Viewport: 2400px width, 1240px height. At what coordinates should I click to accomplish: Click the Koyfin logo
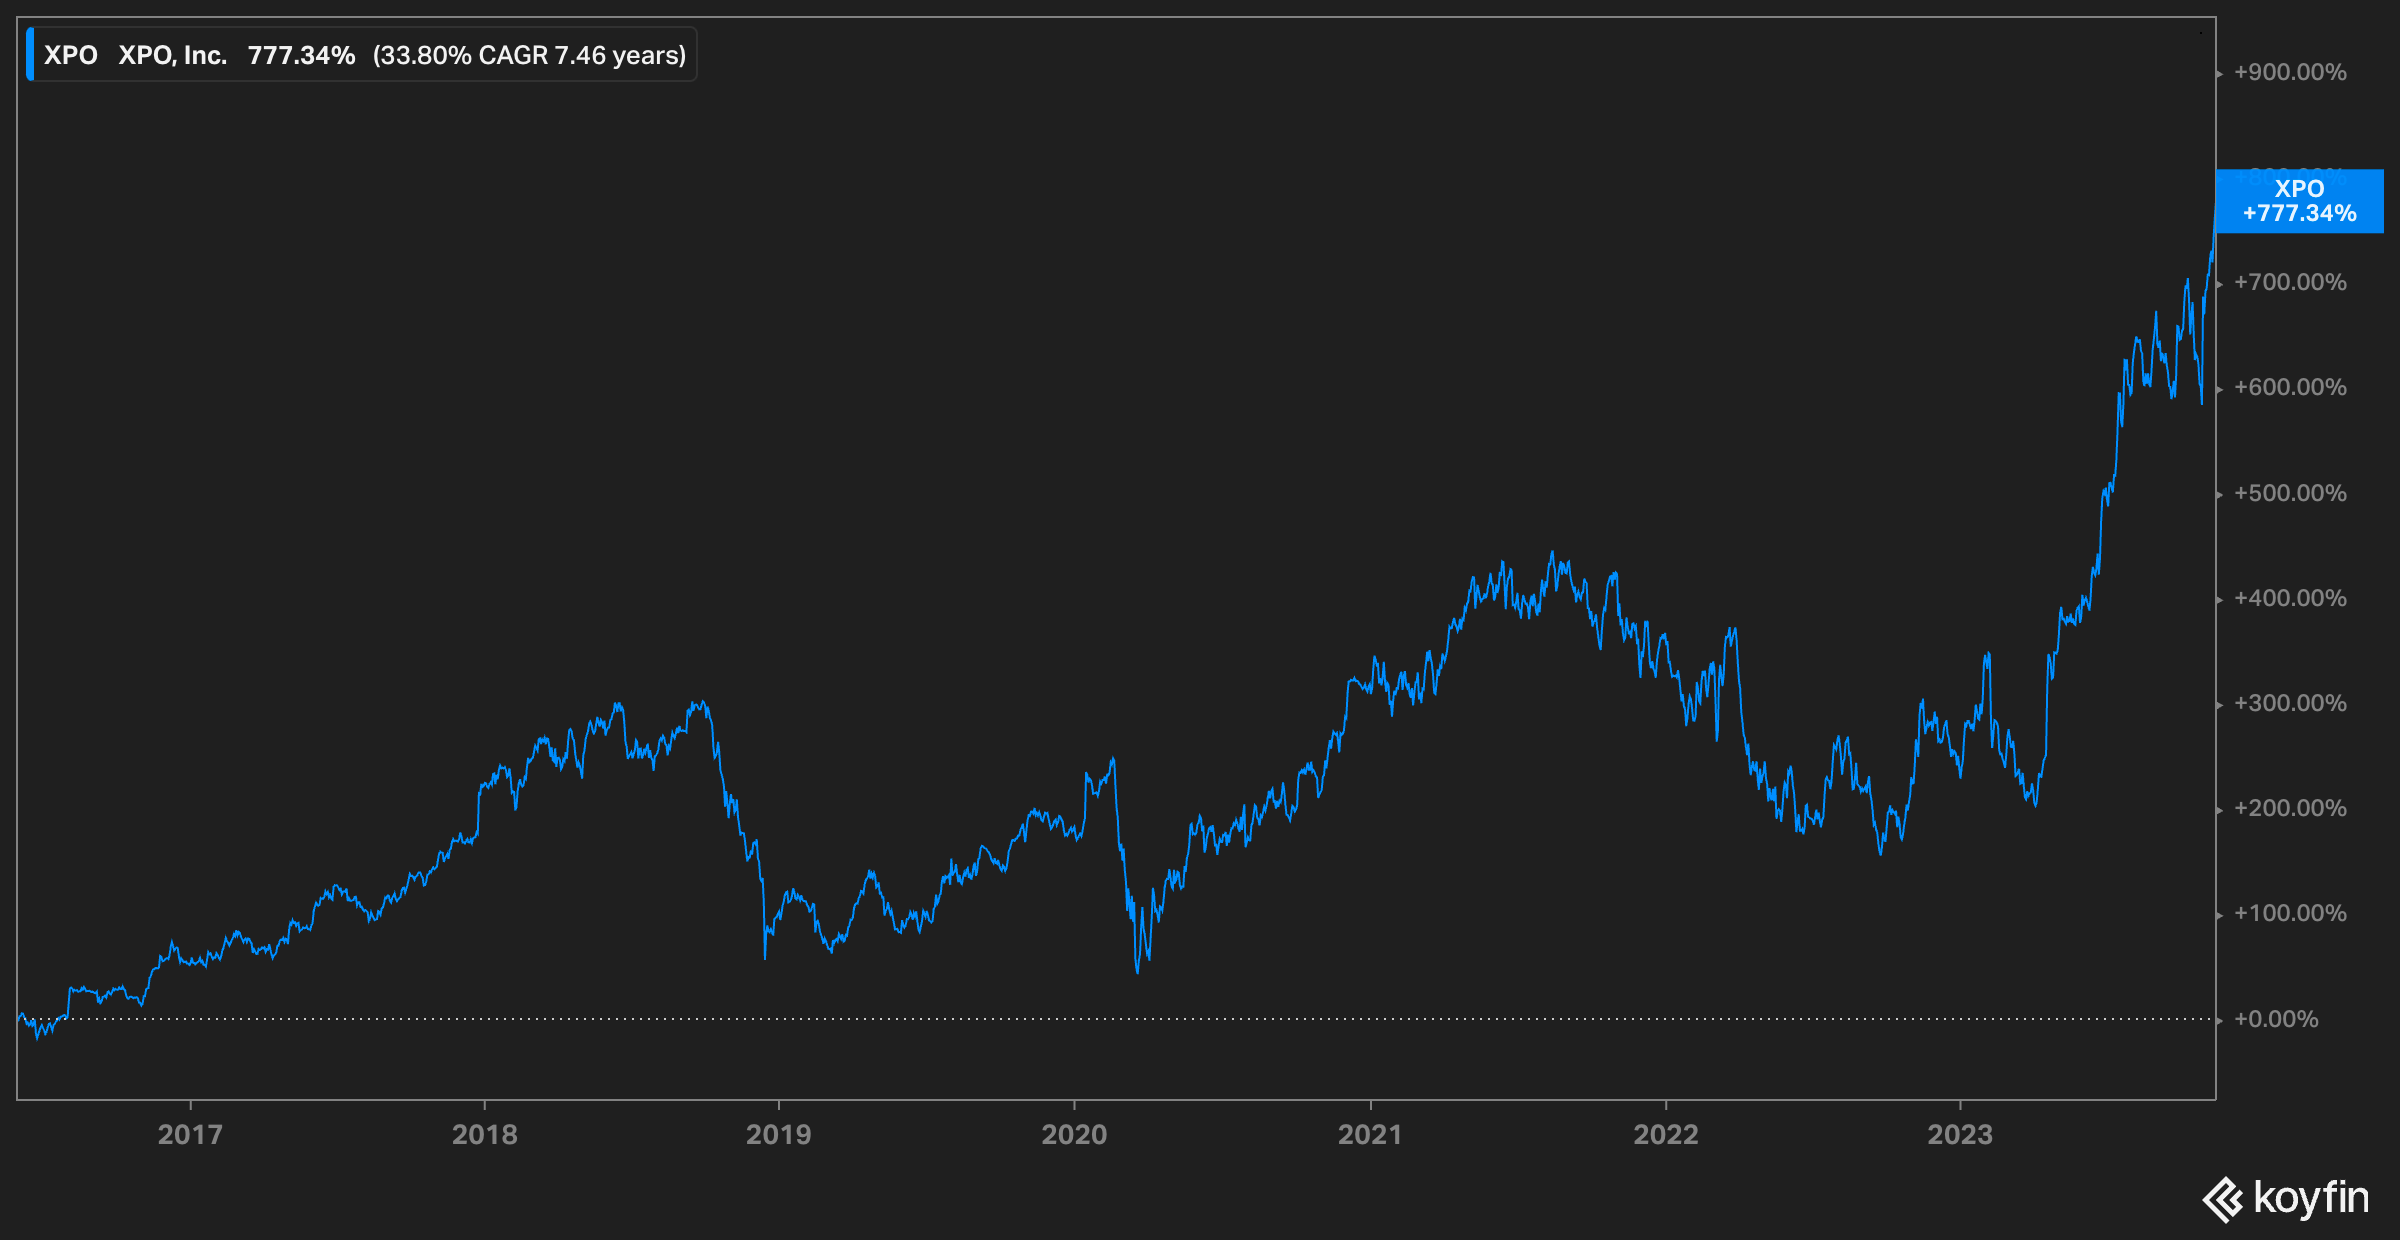click(2285, 1198)
